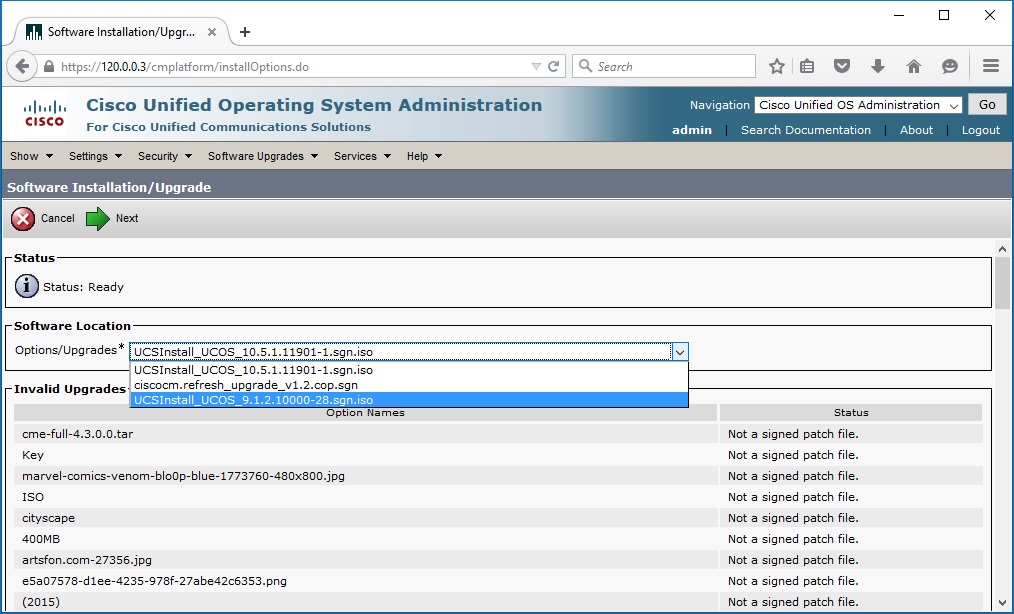Collapse the Options/Upgrades dropdown arrow

pos(680,352)
